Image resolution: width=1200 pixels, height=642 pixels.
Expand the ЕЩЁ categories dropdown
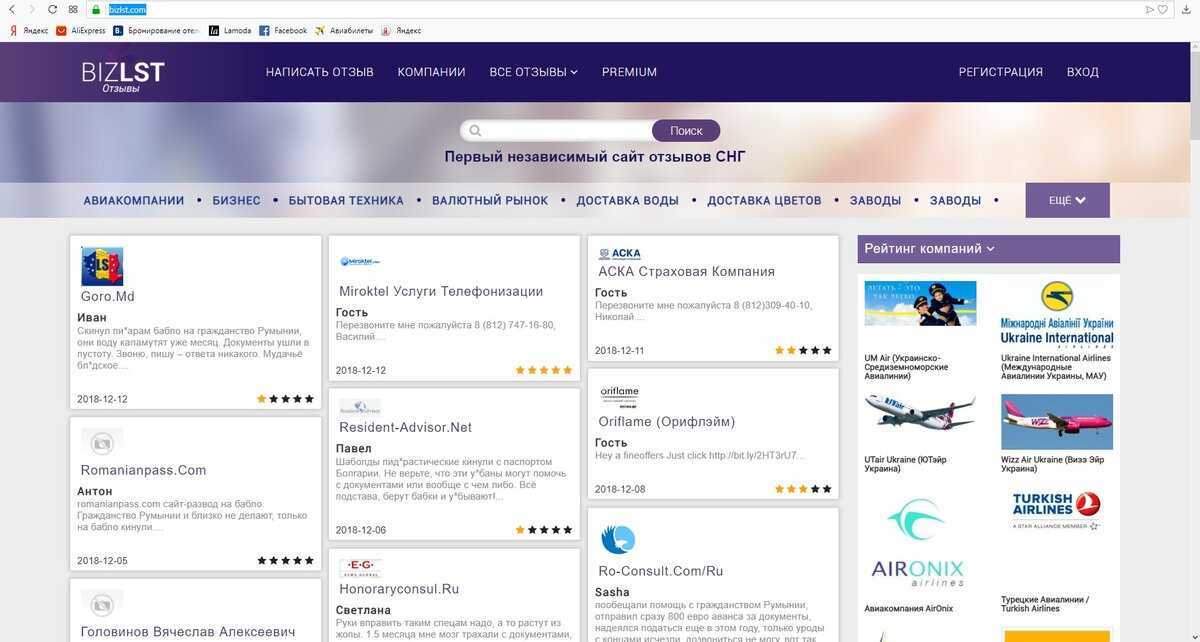click(1067, 200)
